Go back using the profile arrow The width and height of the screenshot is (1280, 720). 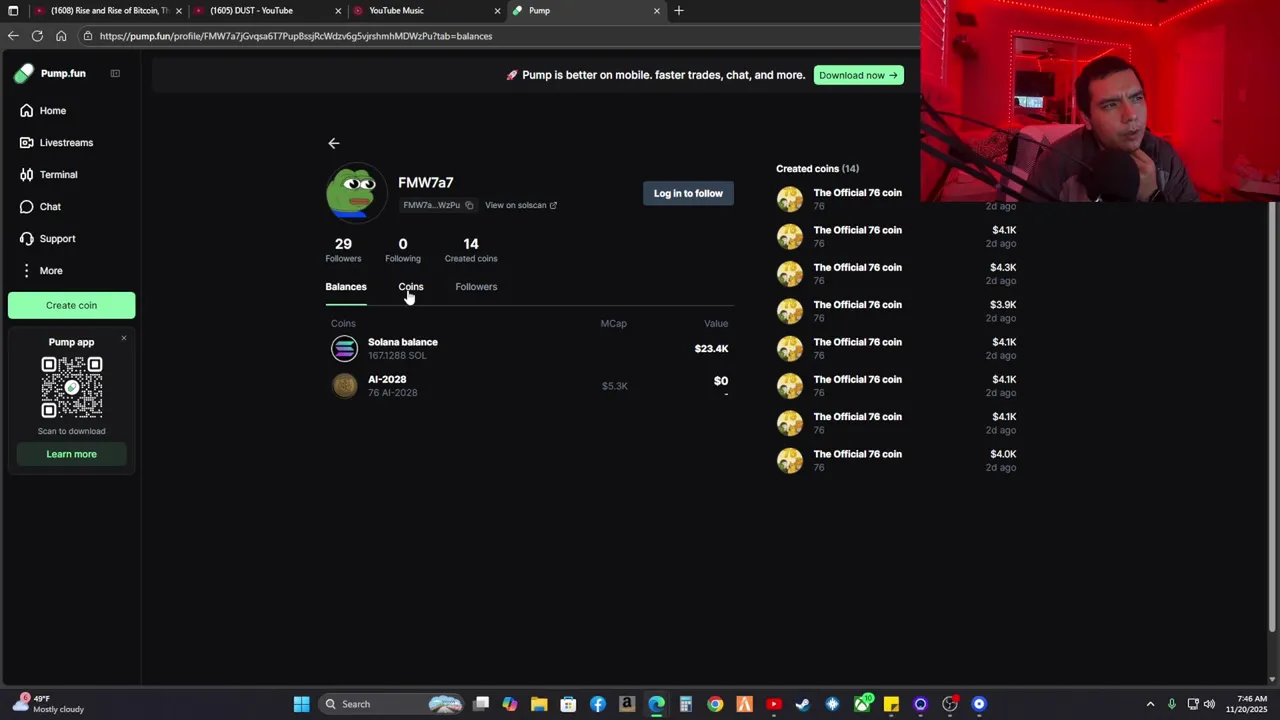[x=334, y=143]
